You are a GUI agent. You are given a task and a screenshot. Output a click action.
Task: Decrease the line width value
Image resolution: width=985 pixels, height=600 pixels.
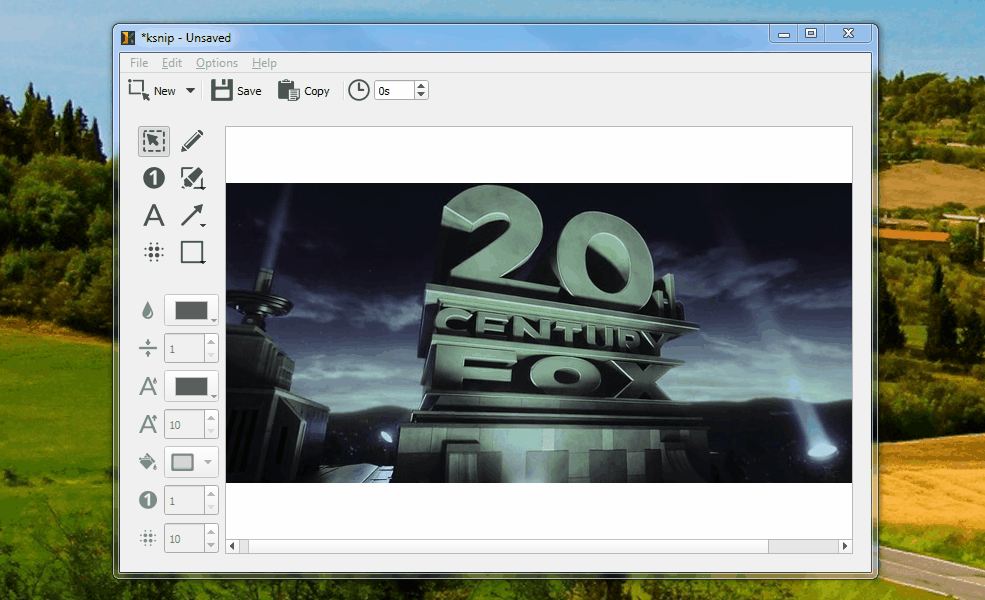point(211,355)
